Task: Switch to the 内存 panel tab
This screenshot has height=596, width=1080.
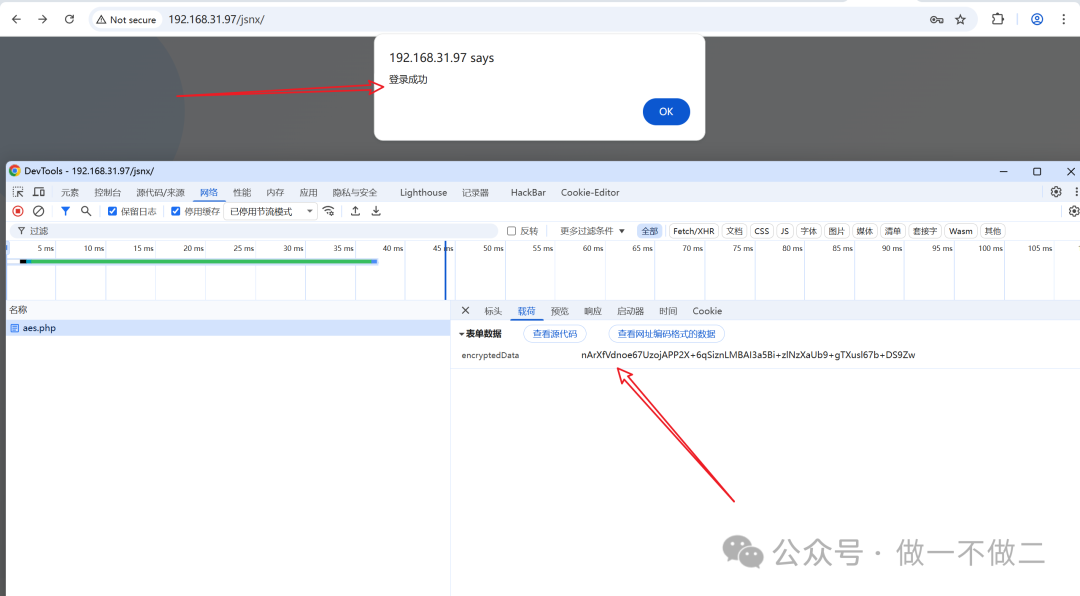Action: (x=275, y=193)
